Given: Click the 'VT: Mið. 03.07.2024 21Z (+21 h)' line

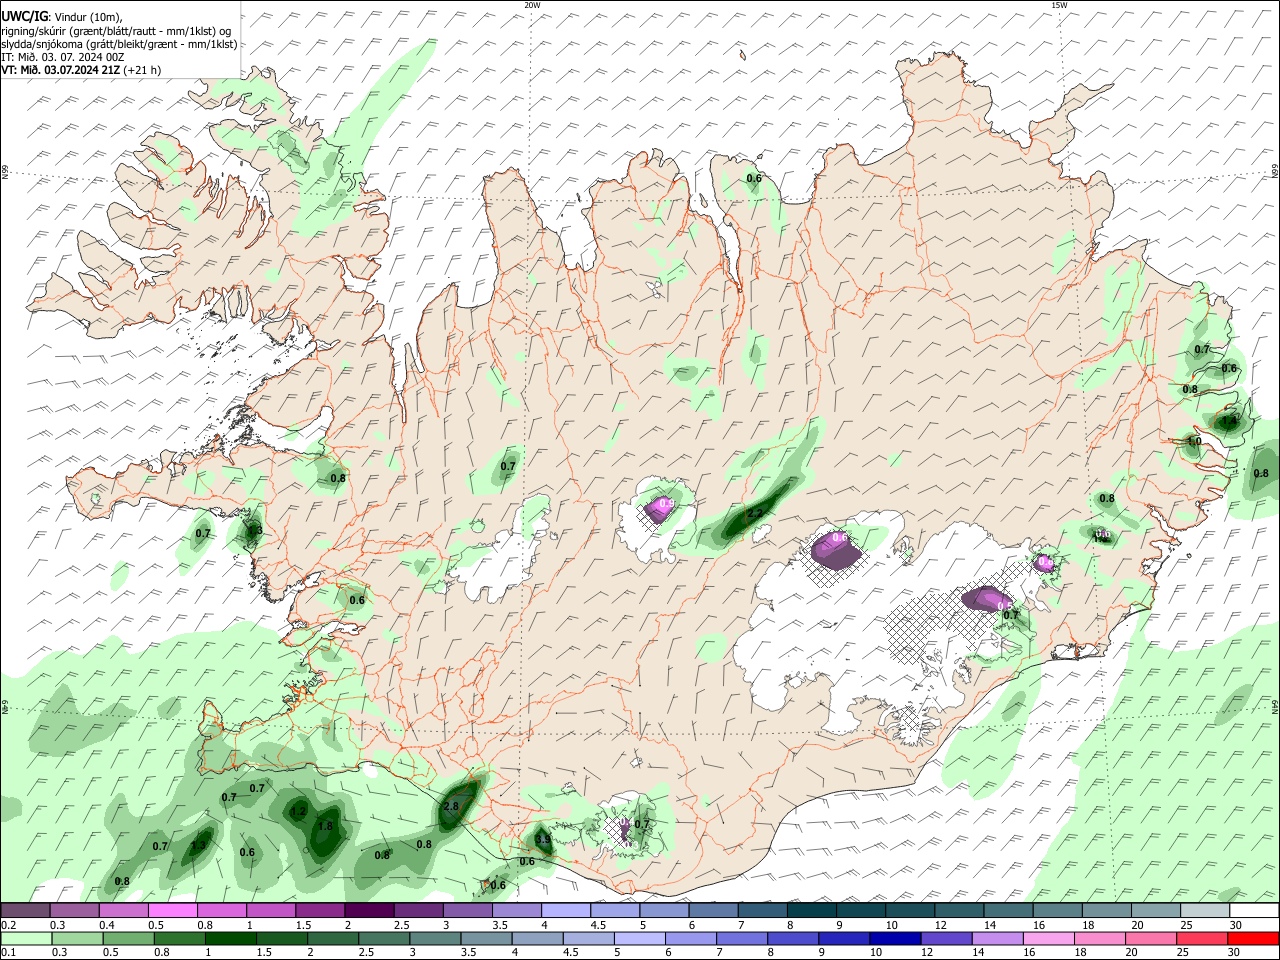Looking at the screenshot, I should pos(81,70).
